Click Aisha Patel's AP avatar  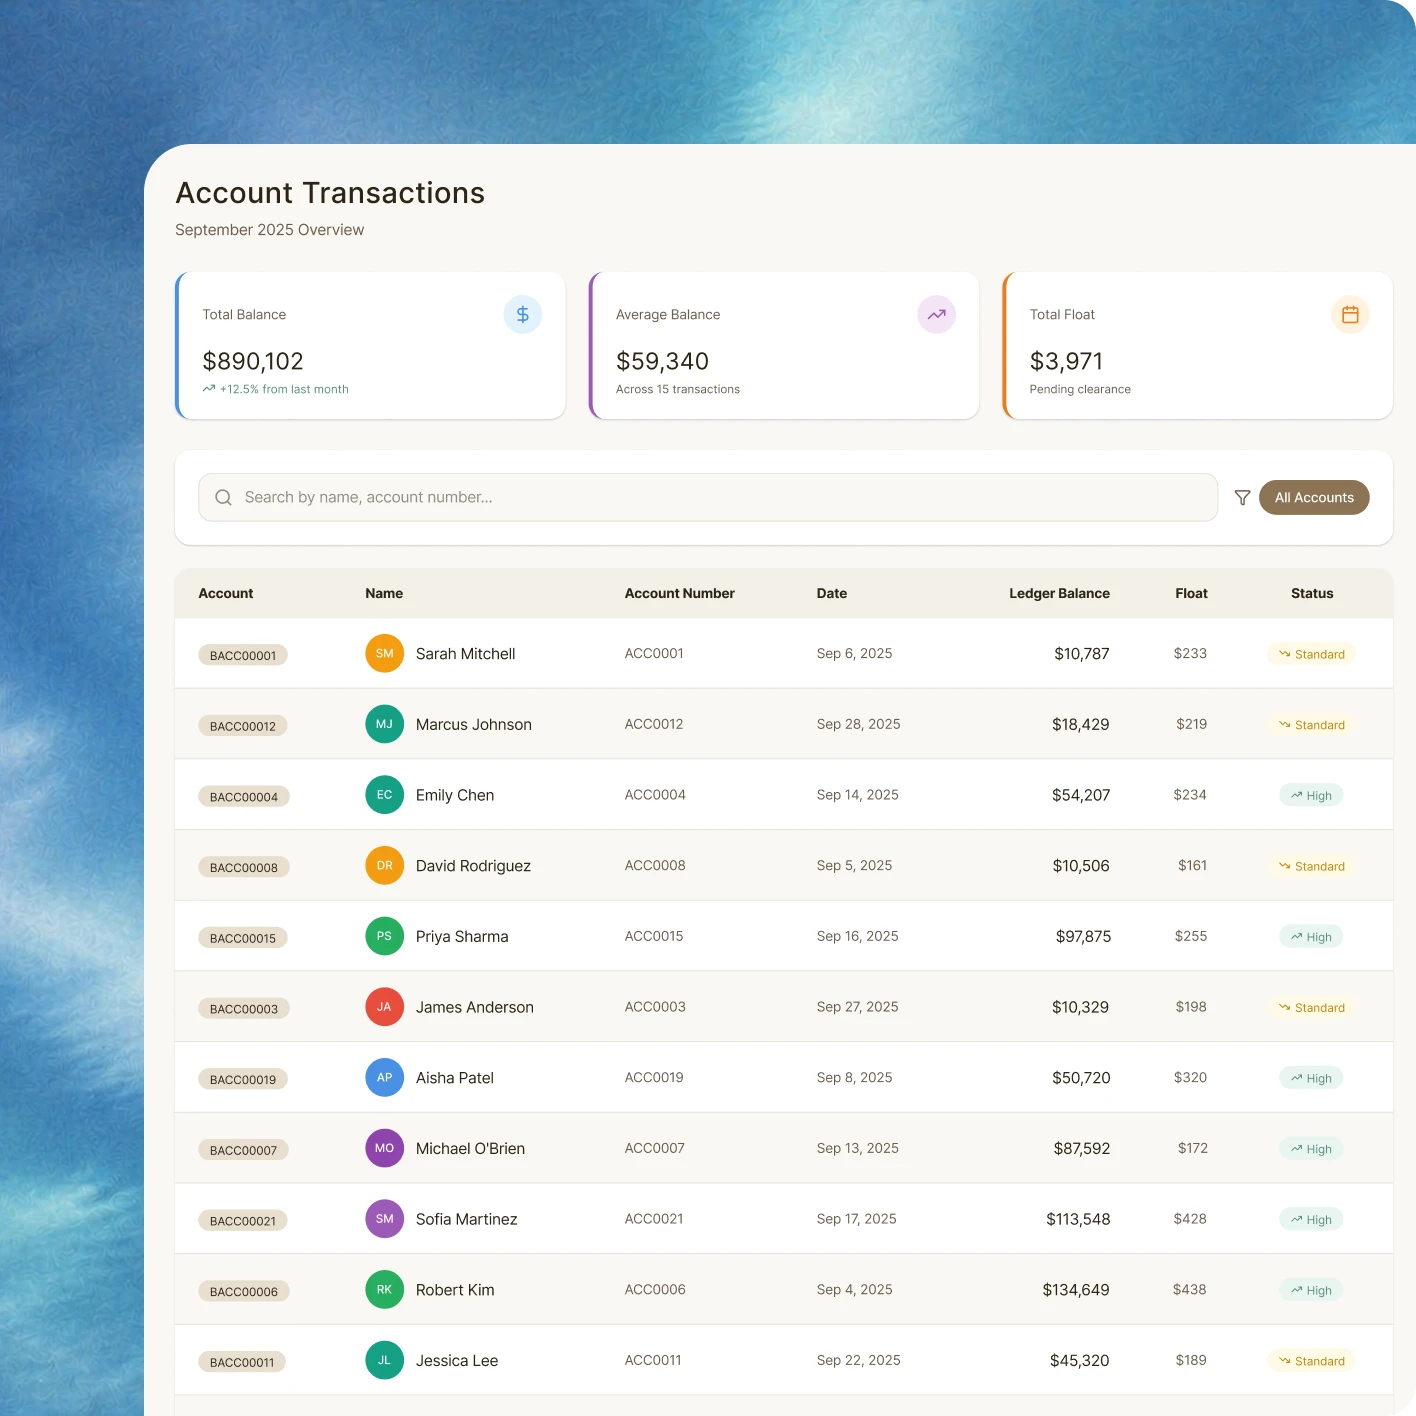[385, 1078]
